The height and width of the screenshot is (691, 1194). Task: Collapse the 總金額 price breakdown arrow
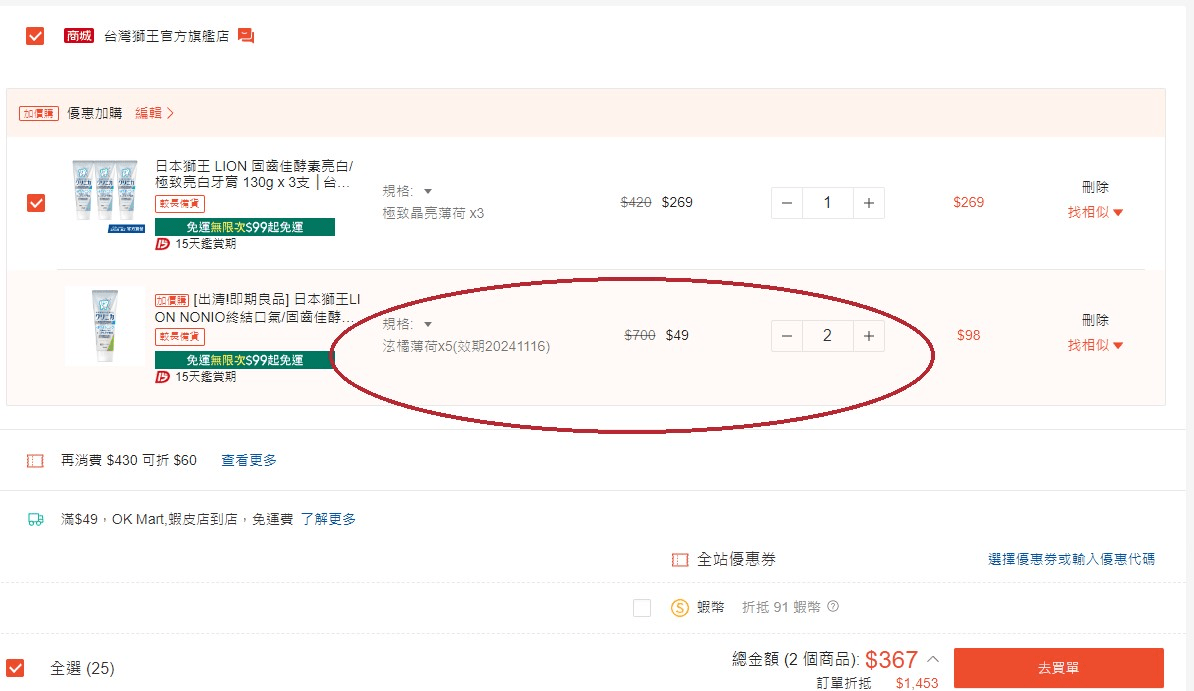click(934, 660)
